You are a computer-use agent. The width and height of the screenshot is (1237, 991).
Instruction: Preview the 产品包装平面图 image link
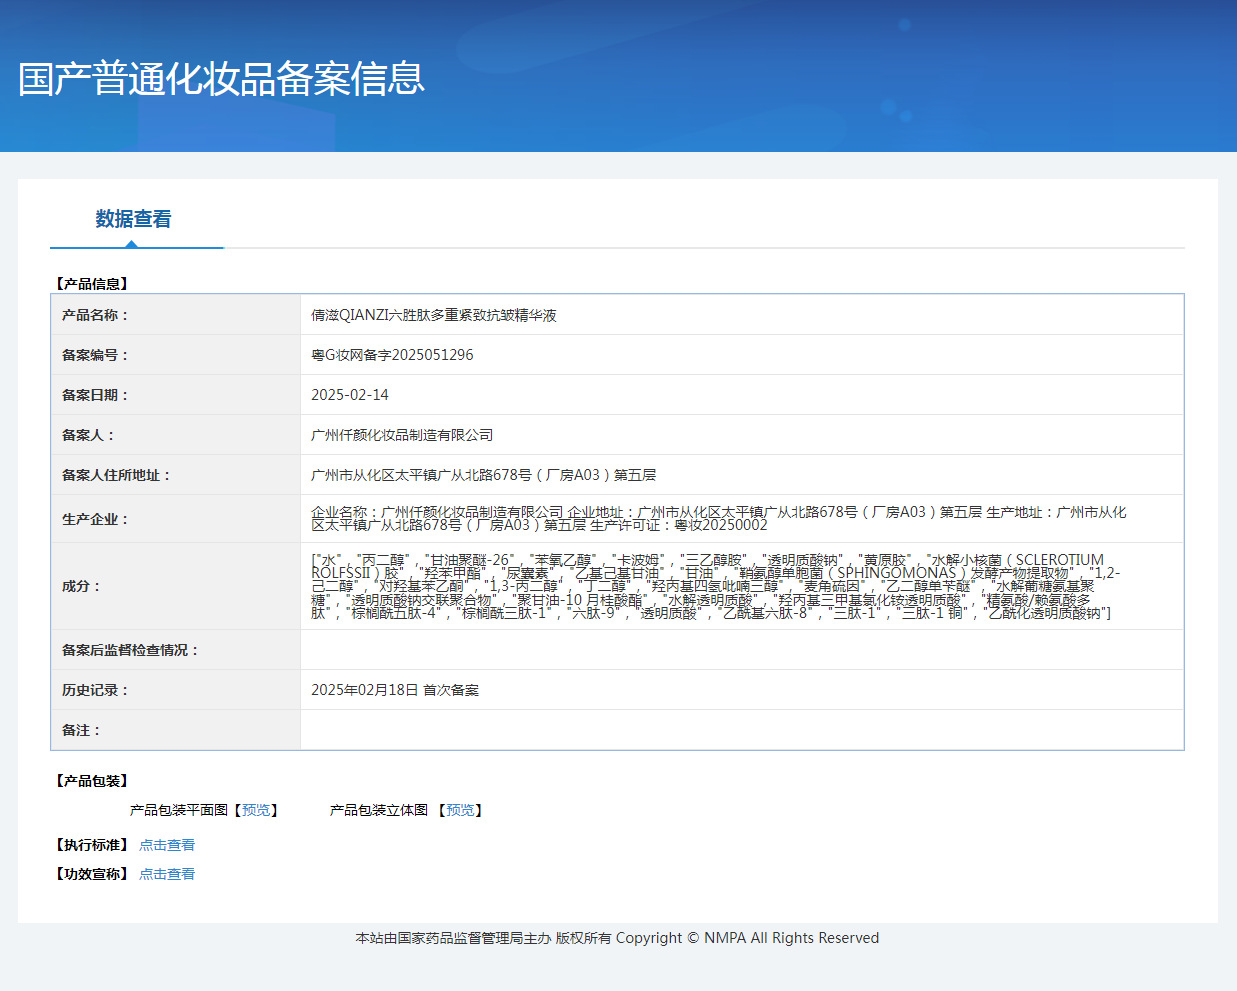pos(256,810)
